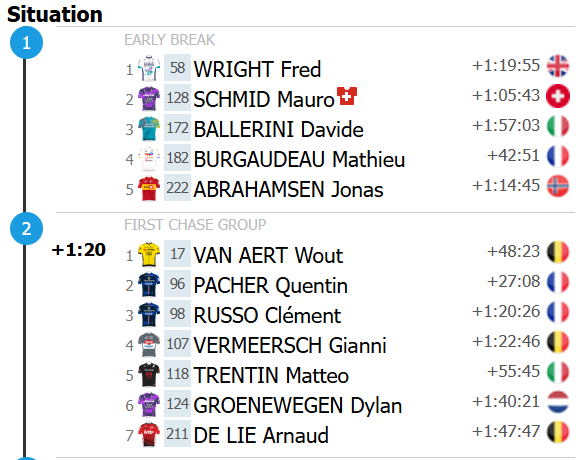Screen dimensions: 586x460
Task: Open rider WRIGHT Fred's profile link
Action: (257, 69)
